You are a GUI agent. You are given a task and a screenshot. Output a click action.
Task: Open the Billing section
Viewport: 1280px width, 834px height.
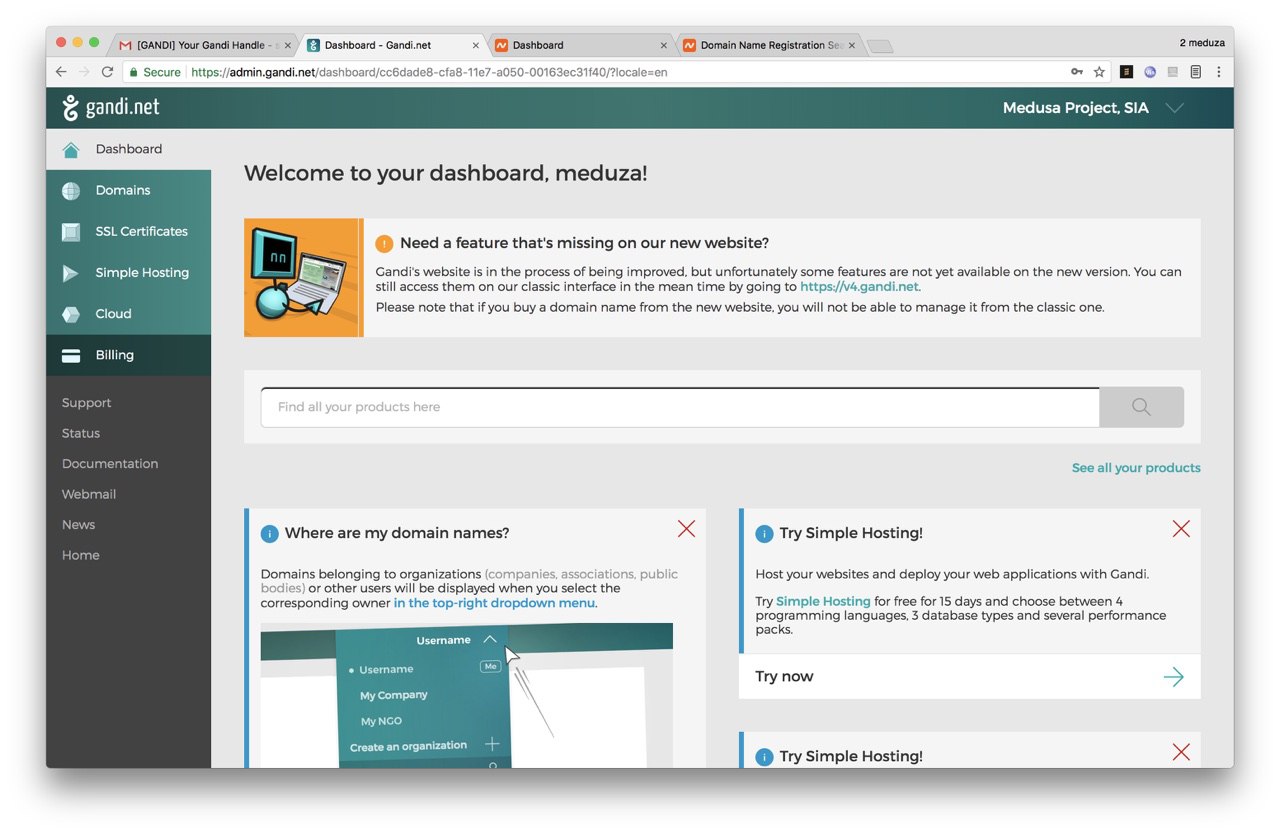[x=128, y=355]
